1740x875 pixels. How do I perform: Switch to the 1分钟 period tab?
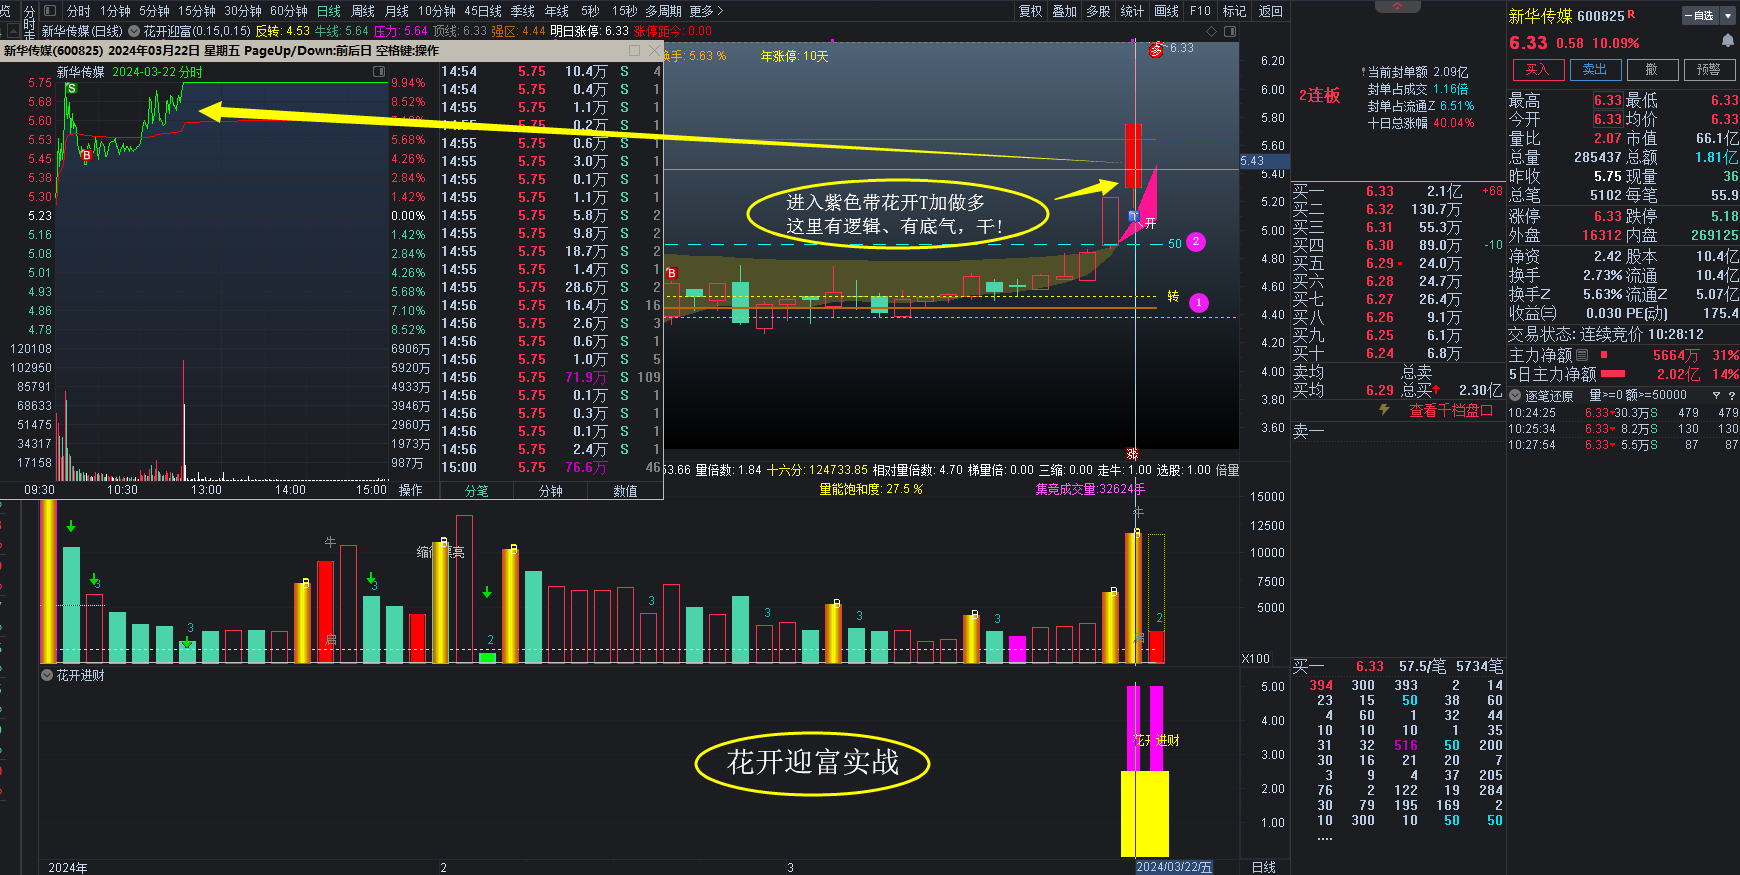(116, 11)
